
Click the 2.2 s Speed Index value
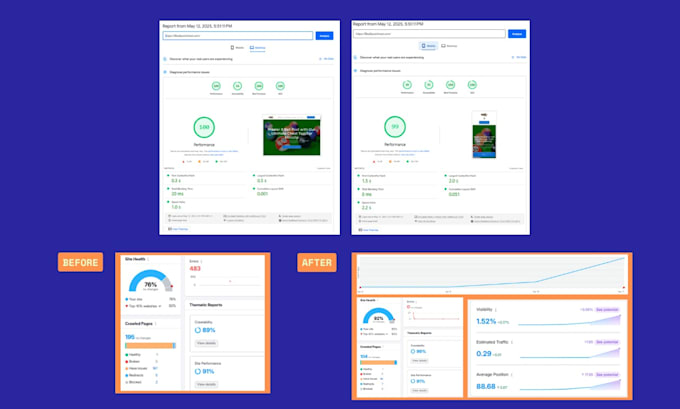click(x=367, y=208)
